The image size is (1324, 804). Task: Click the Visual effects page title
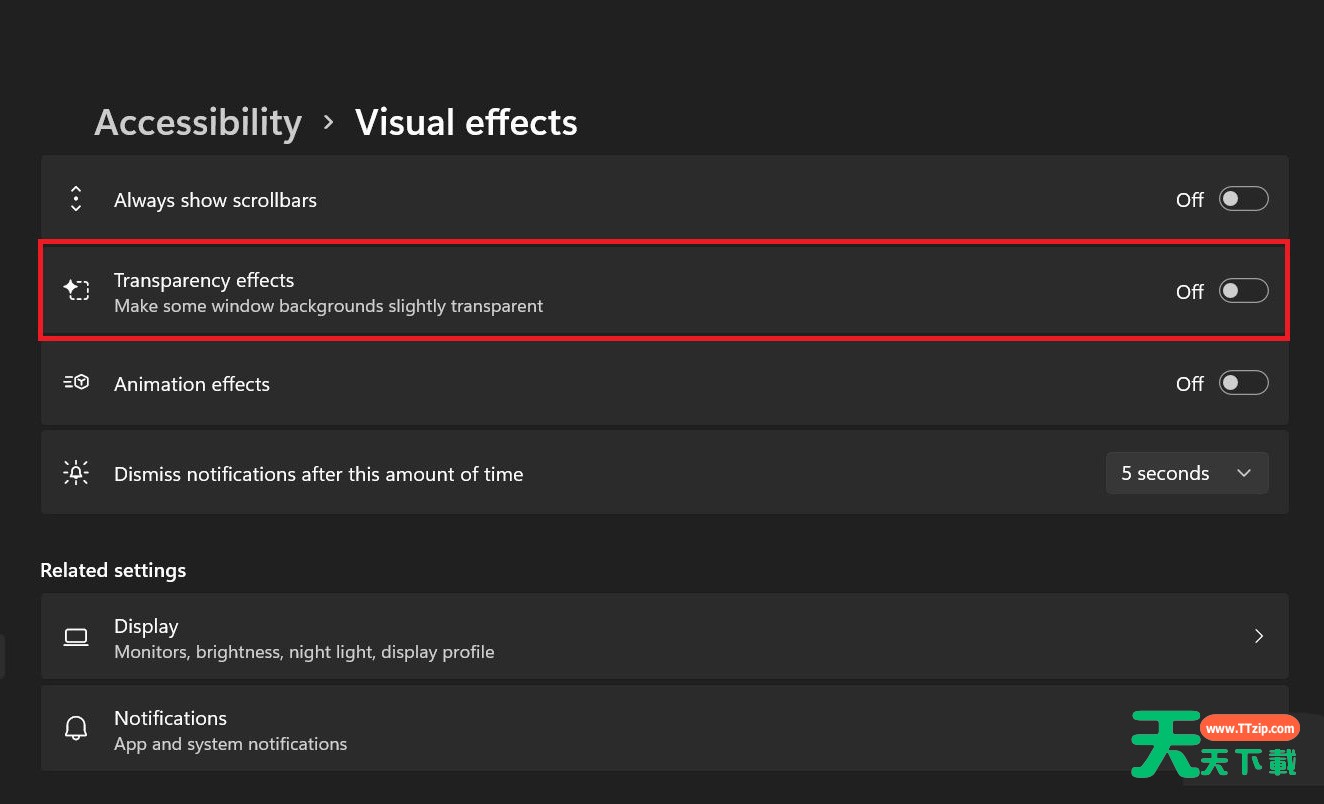pyautogui.click(x=466, y=122)
